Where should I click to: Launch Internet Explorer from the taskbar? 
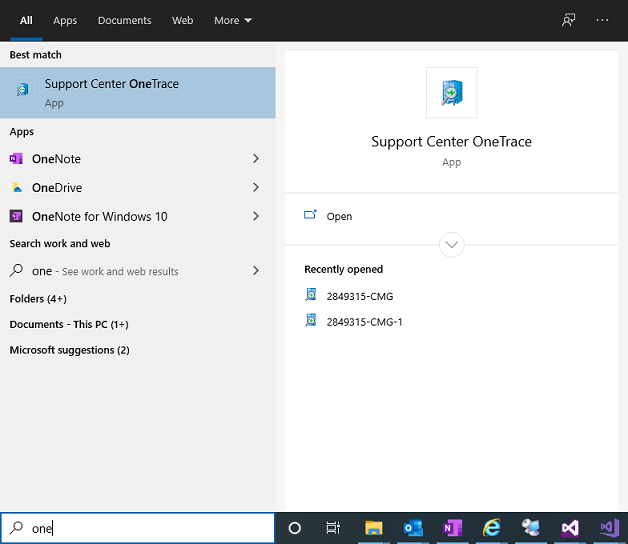tap(491, 528)
